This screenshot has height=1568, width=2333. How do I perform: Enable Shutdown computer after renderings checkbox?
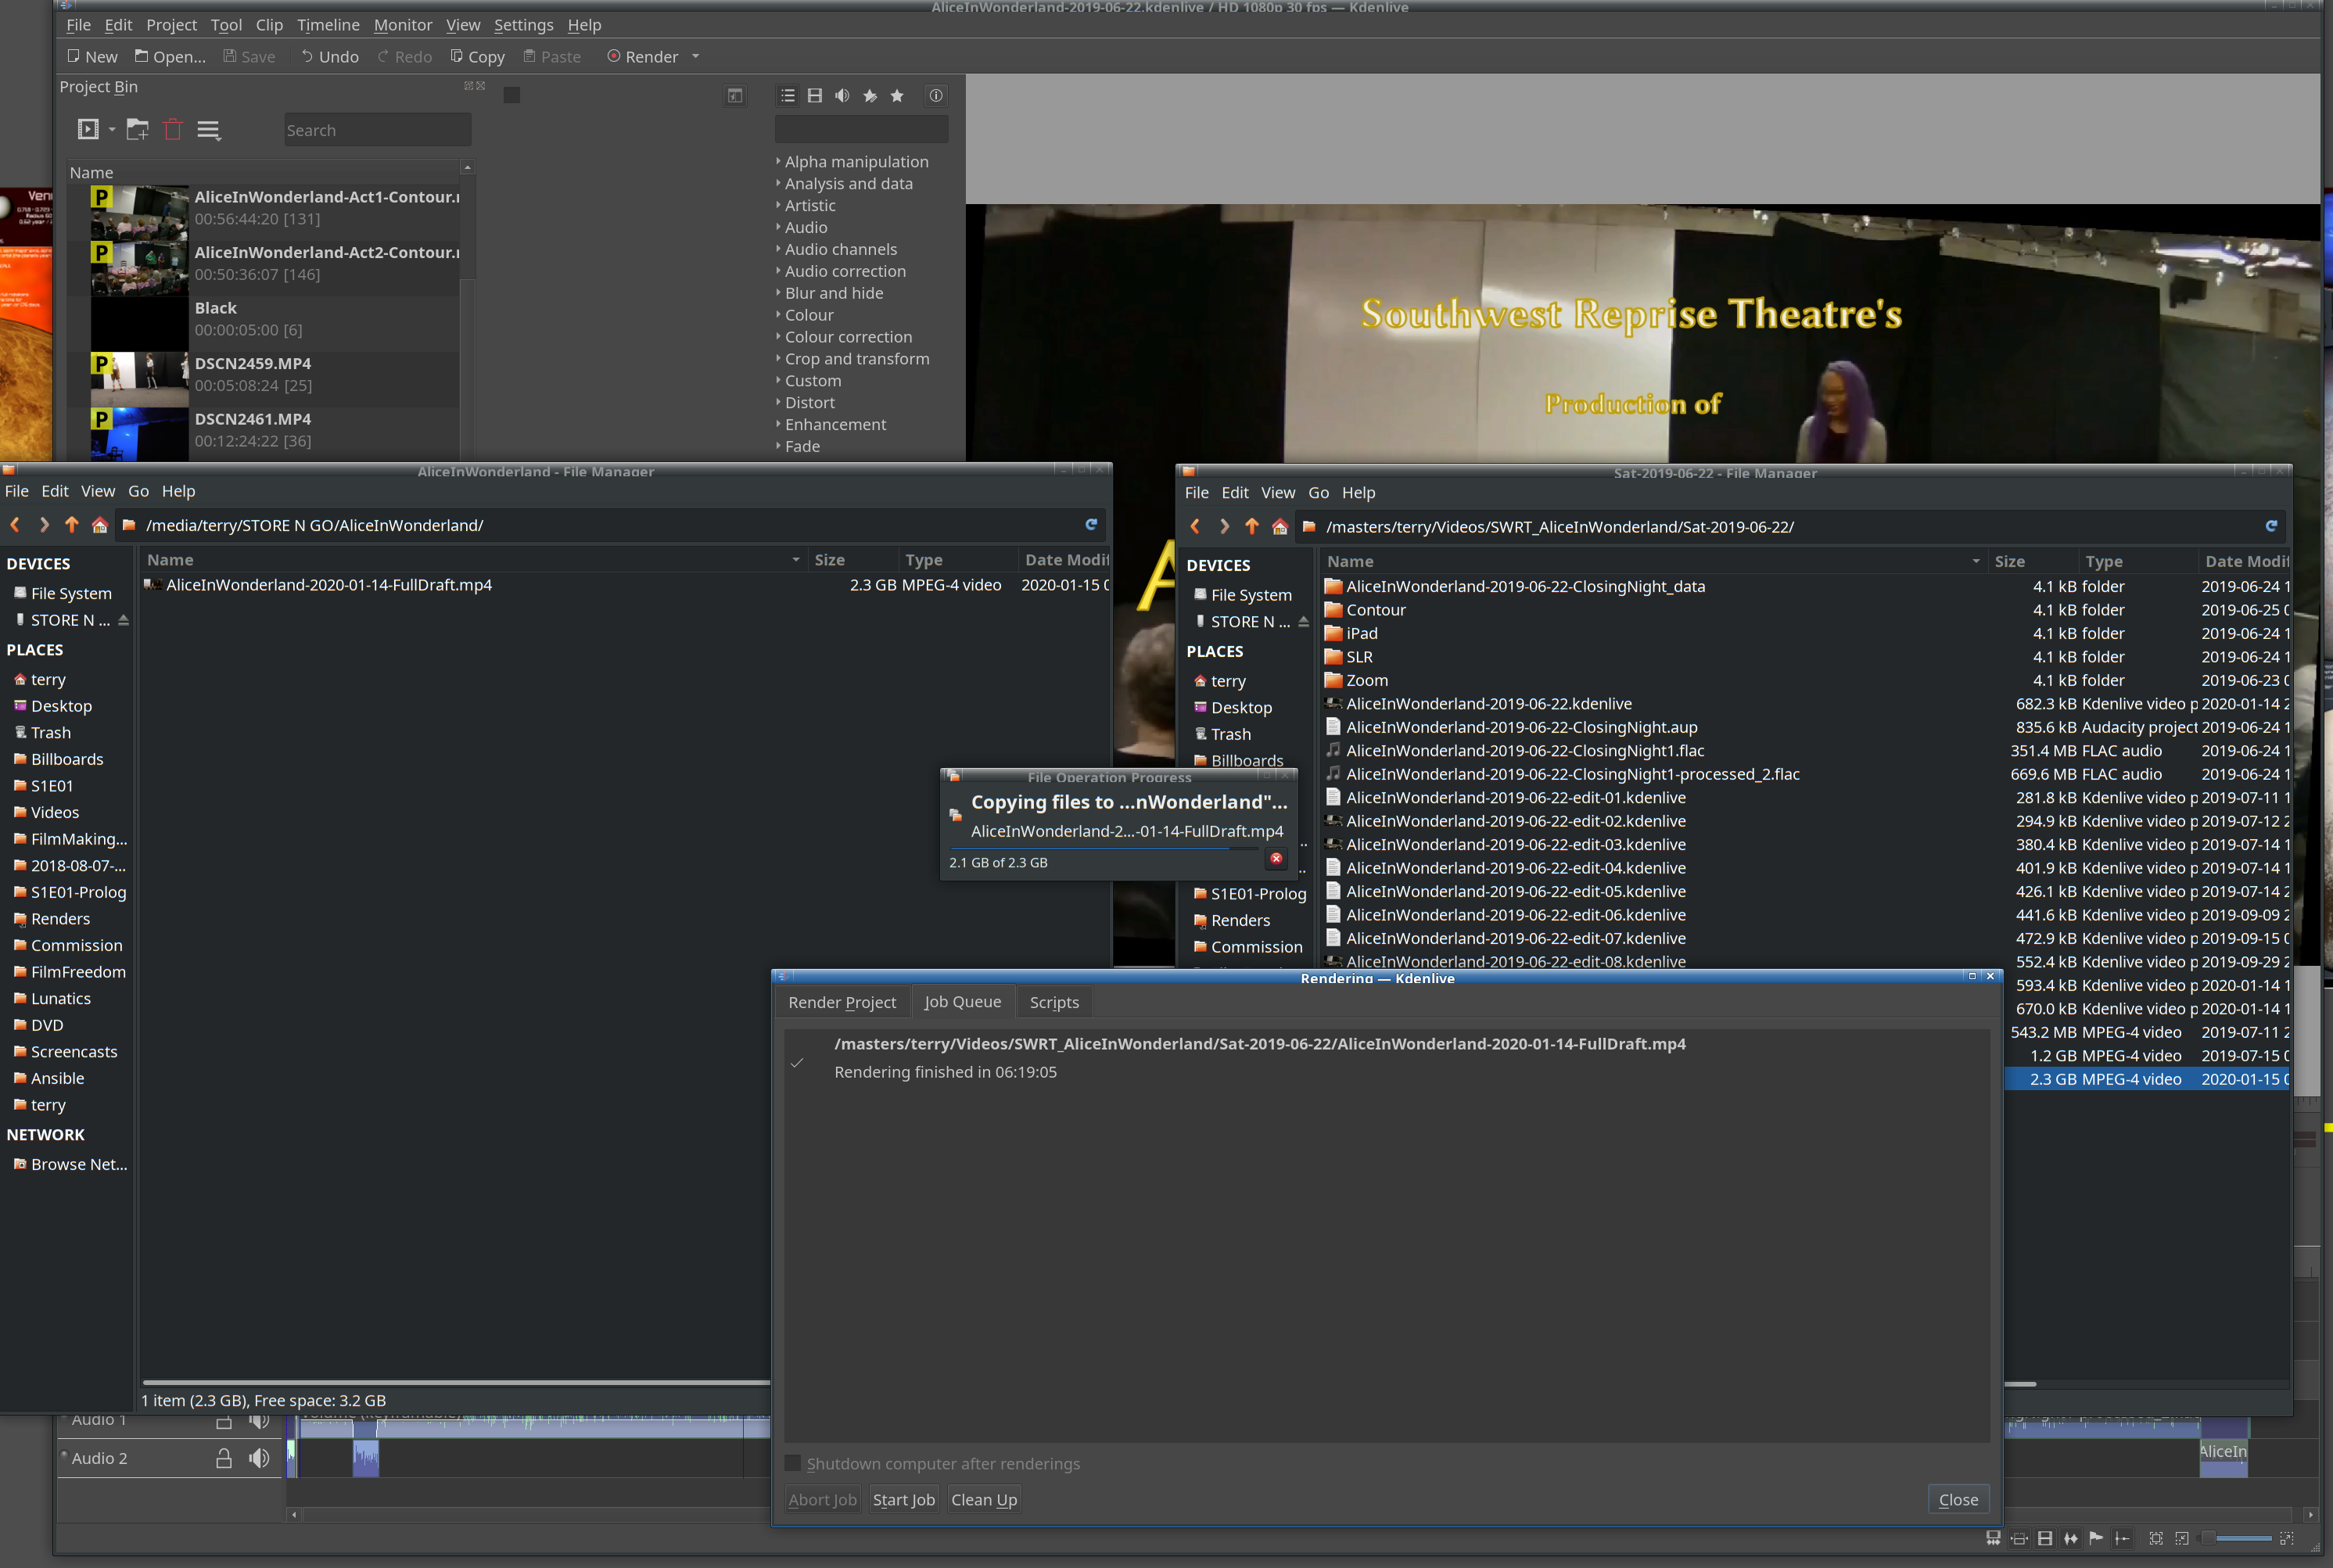(793, 1463)
